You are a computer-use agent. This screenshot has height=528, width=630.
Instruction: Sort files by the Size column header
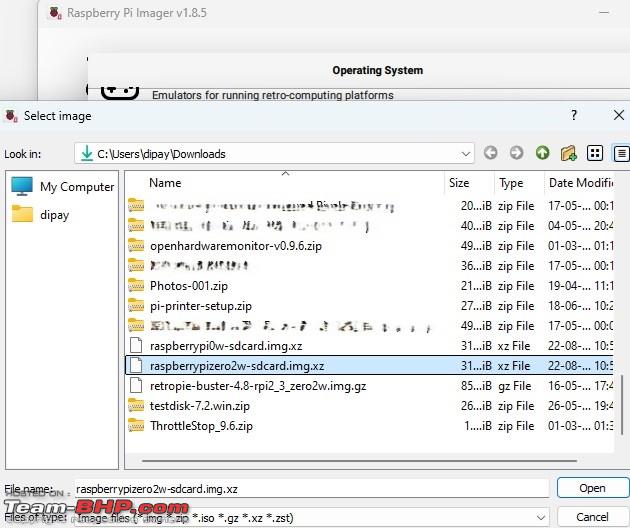[x=459, y=183]
